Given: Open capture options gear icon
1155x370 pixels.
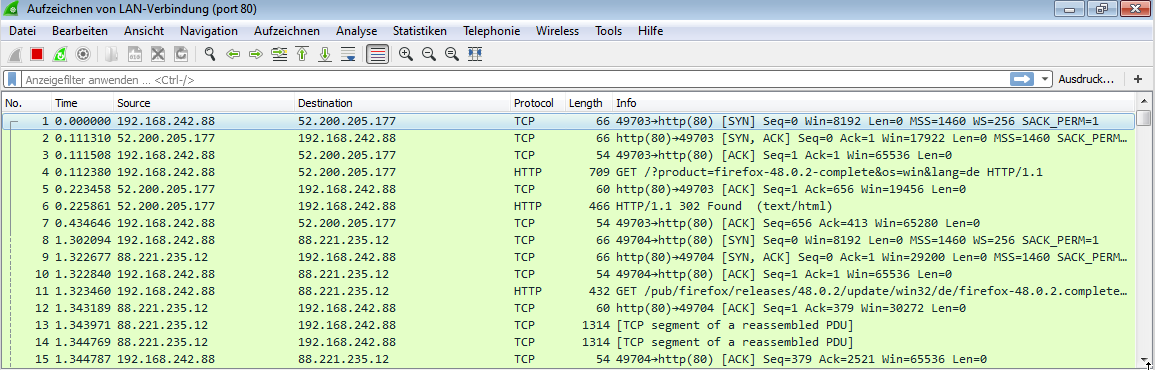Looking at the screenshot, I should (82, 54).
